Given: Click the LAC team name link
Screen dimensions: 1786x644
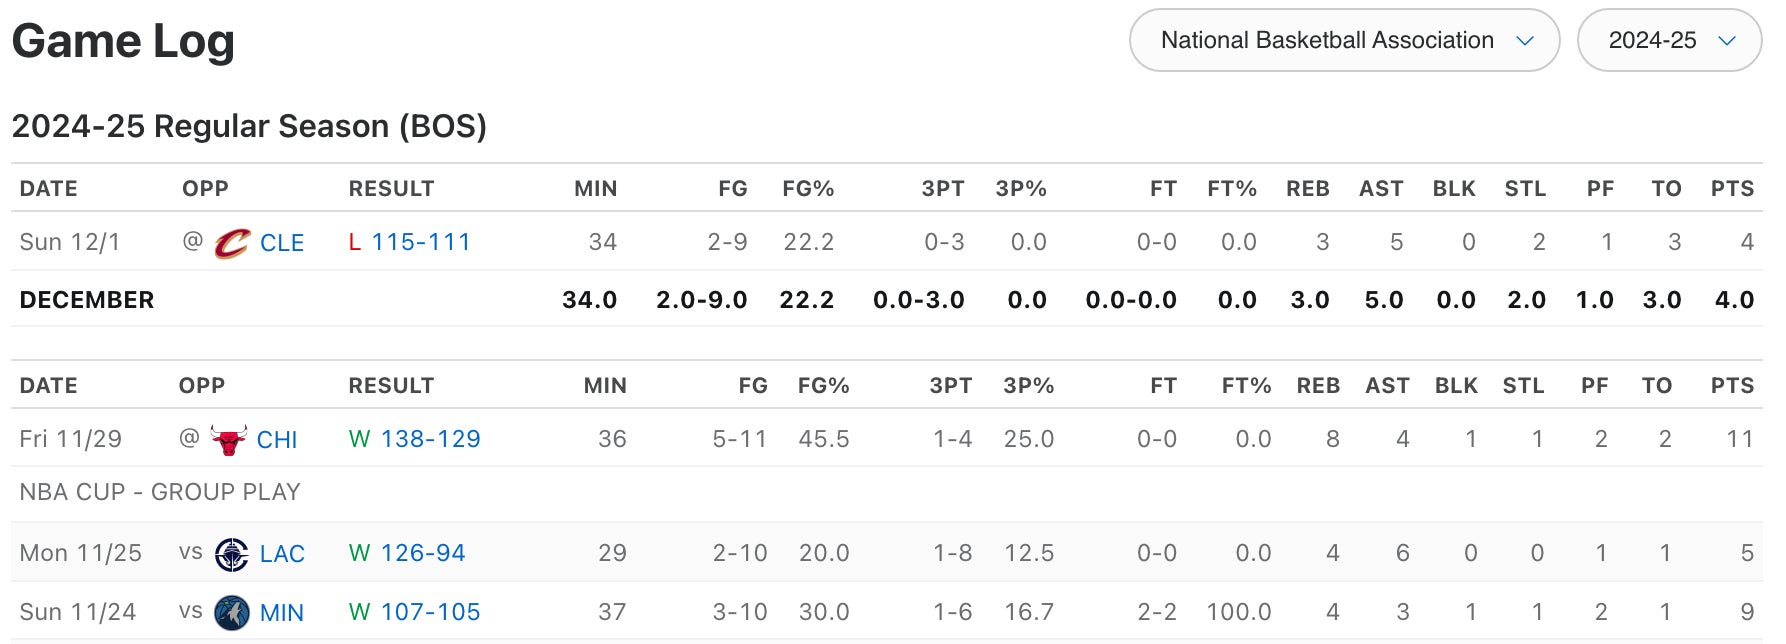Looking at the screenshot, I should point(282,554).
